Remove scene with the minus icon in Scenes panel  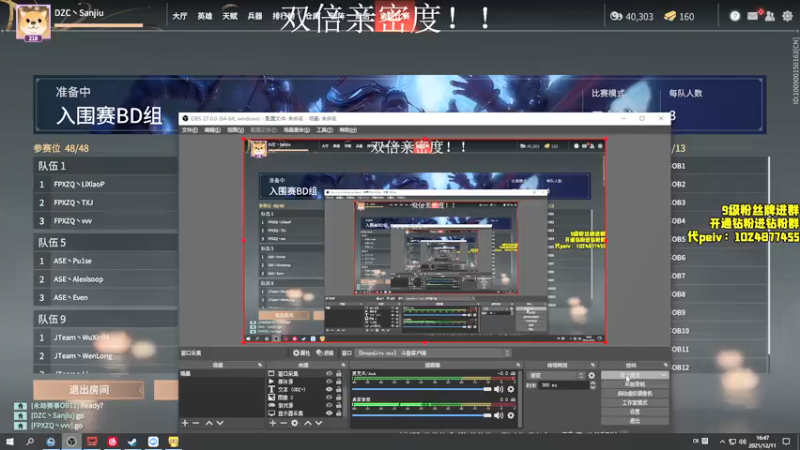tap(195, 423)
